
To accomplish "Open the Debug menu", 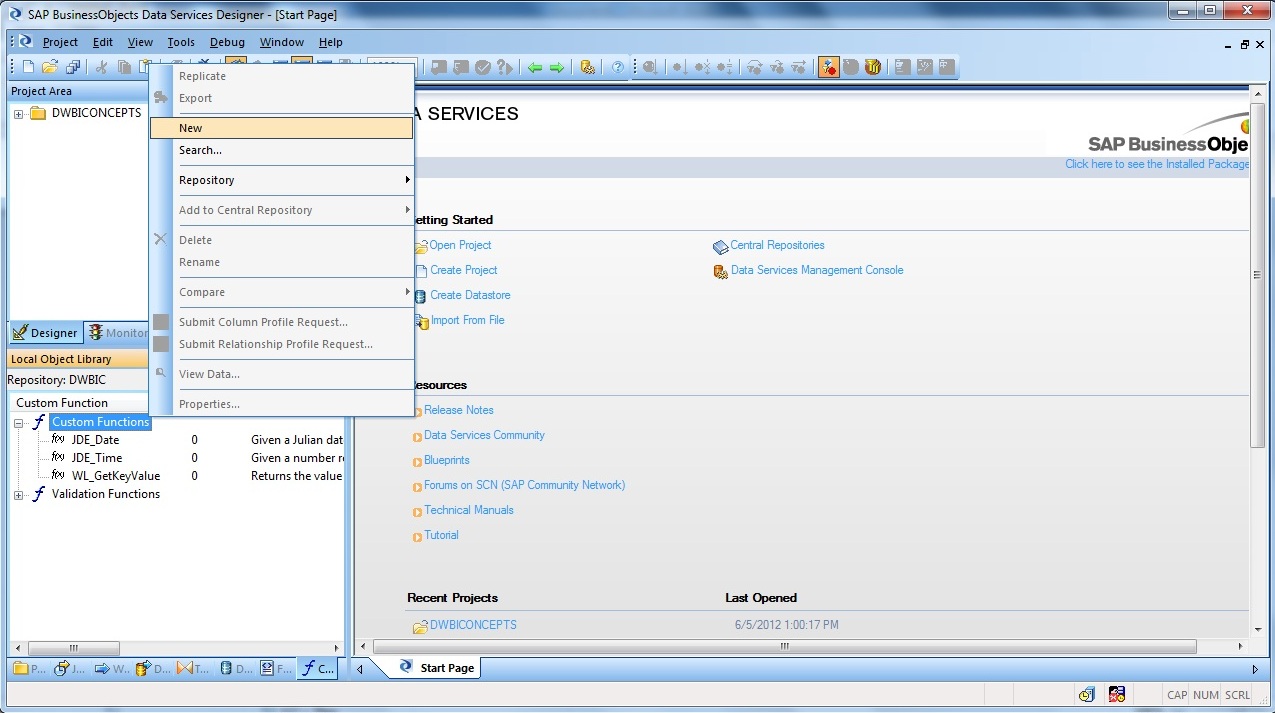I will pyautogui.click(x=227, y=42).
